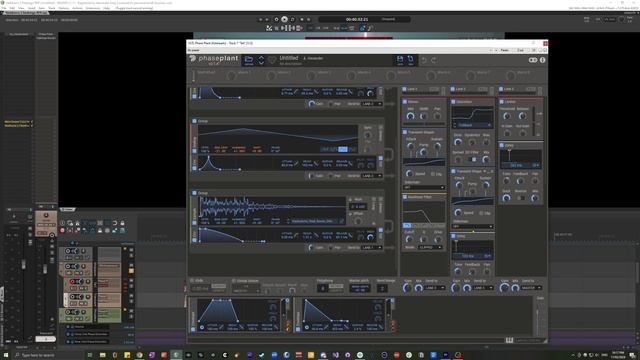Toggle the Lane 3 enable checkbox

(x=501, y=89)
